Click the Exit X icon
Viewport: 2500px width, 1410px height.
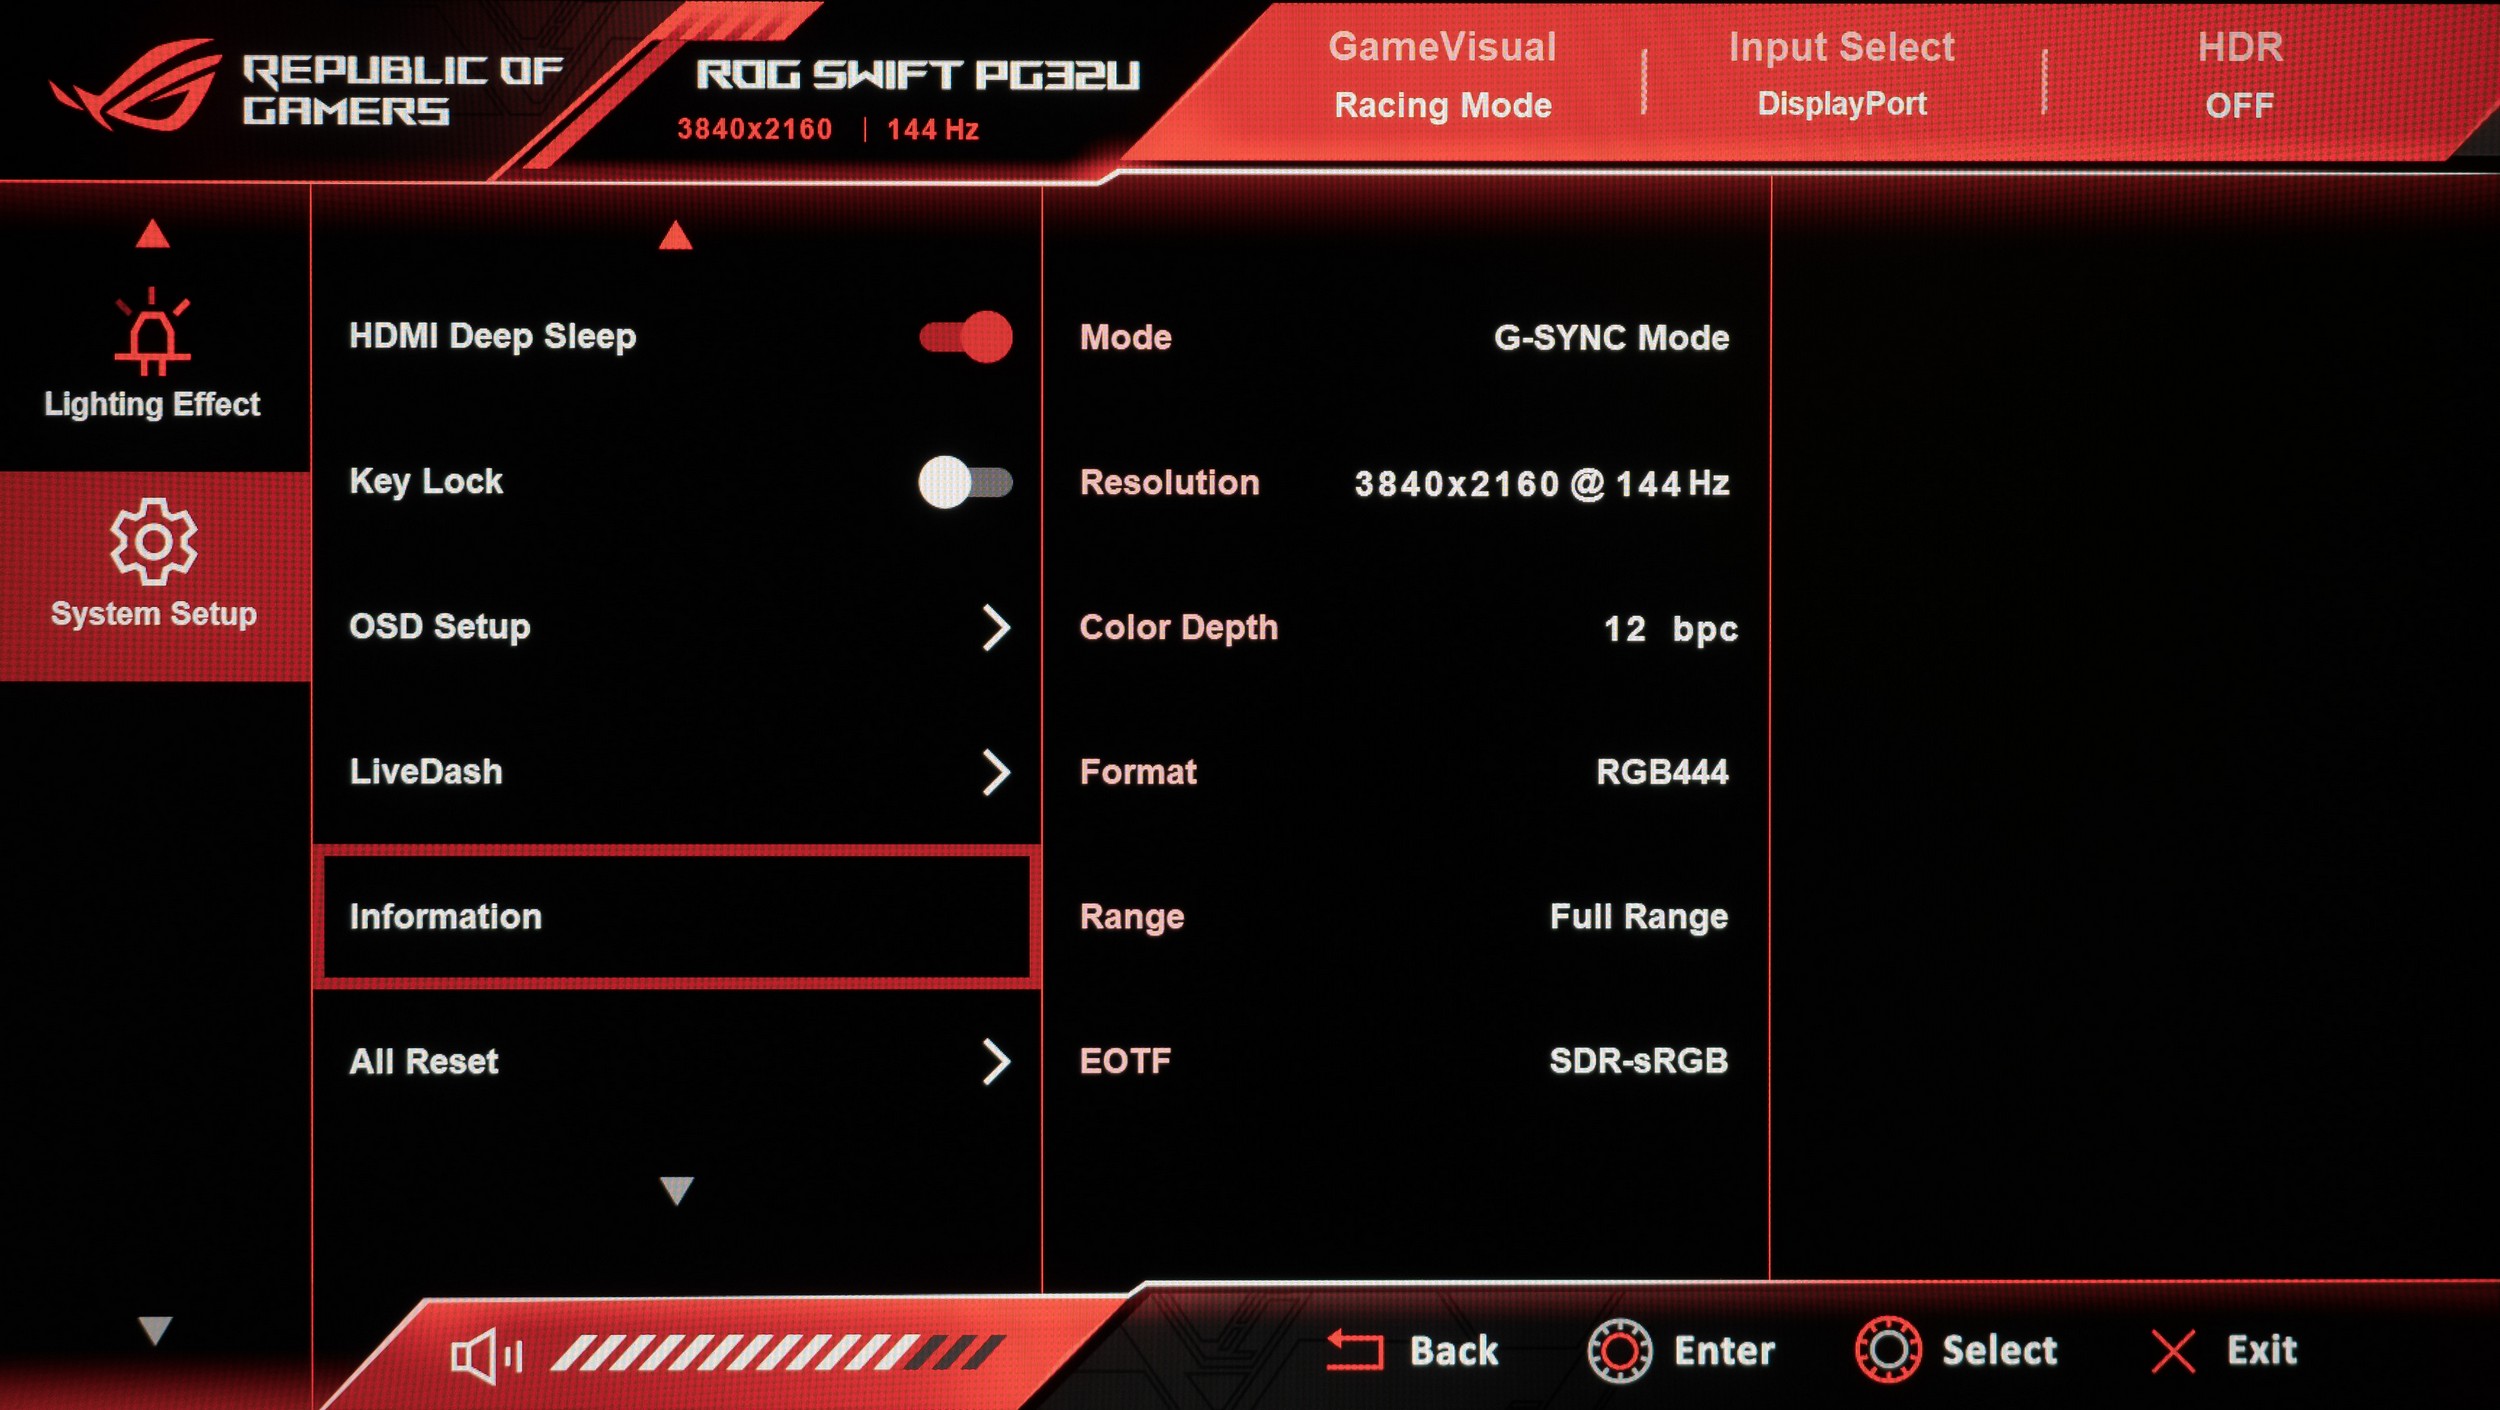pyautogui.click(x=2172, y=1351)
